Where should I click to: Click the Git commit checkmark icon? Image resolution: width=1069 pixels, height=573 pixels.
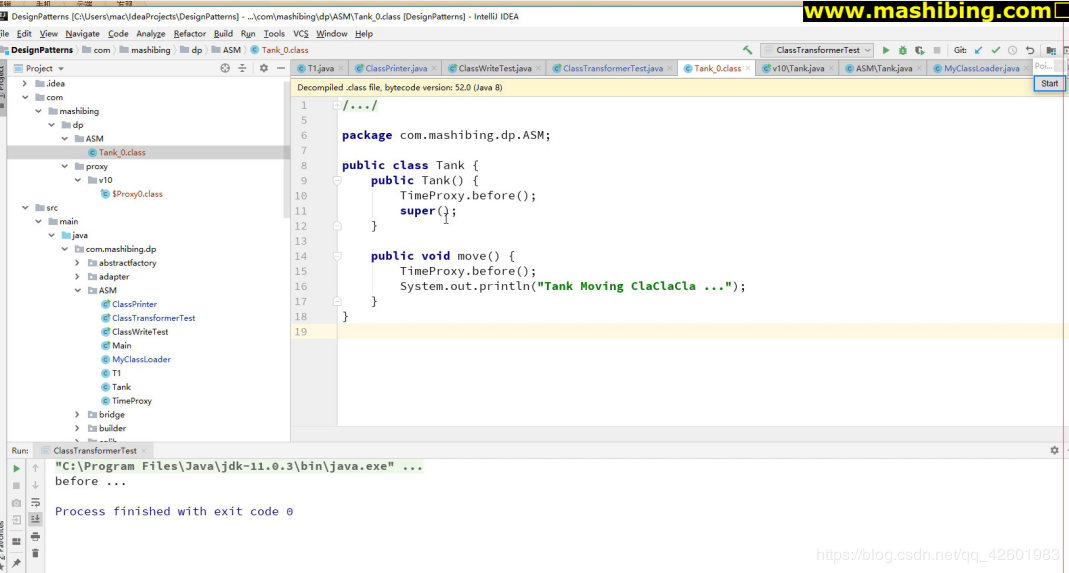pyautogui.click(x=995, y=50)
